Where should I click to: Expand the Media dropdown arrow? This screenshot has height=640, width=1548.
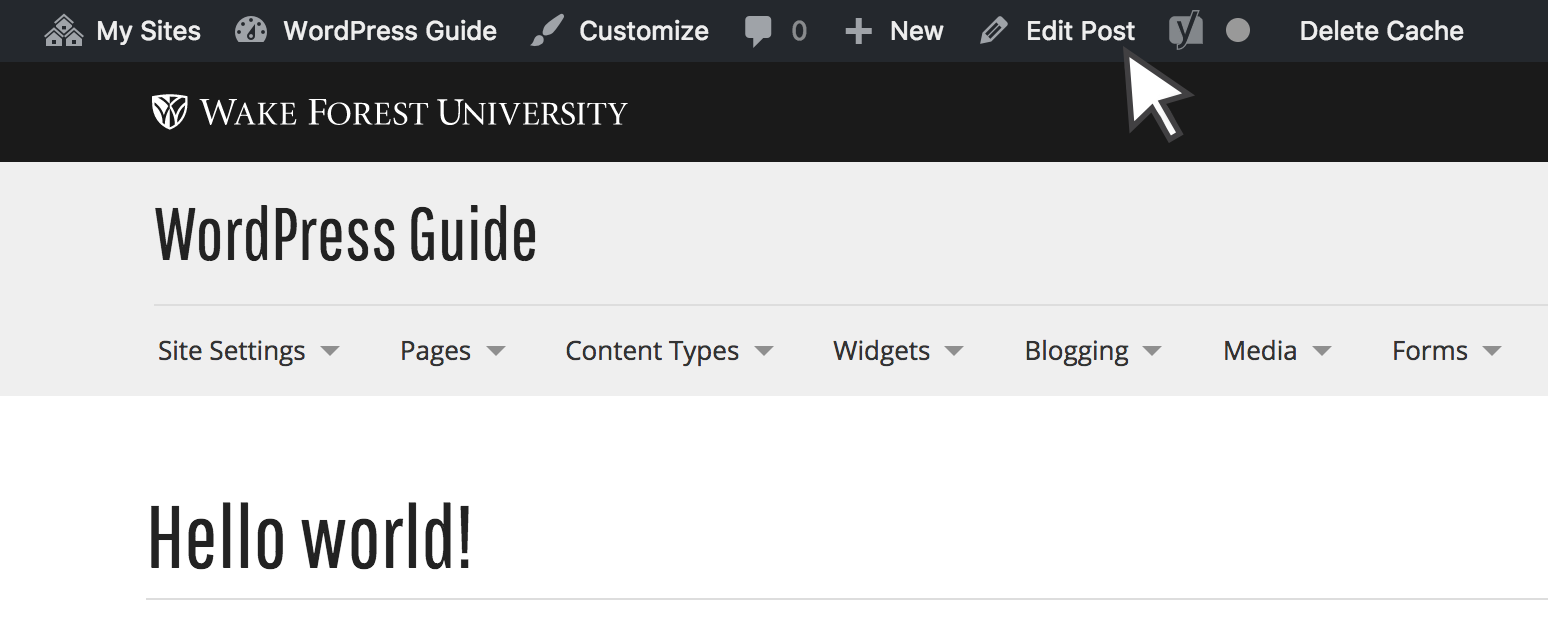pos(1322,352)
